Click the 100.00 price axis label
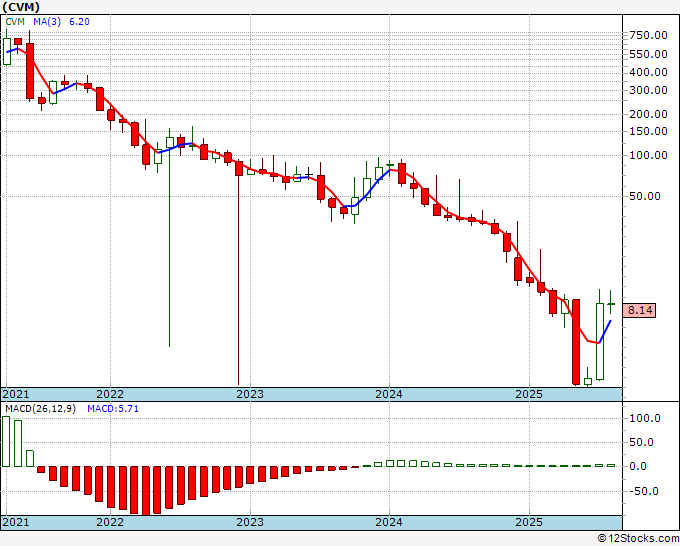The image size is (680, 546). [649, 155]
